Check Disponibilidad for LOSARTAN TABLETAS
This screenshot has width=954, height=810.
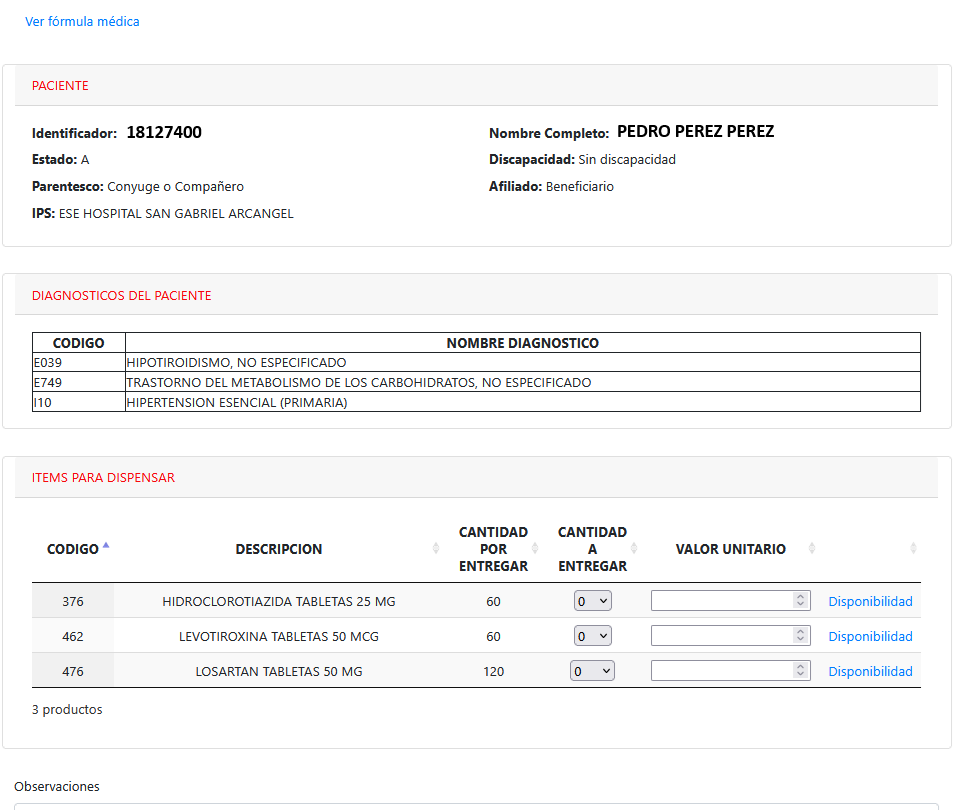(870, 670)
